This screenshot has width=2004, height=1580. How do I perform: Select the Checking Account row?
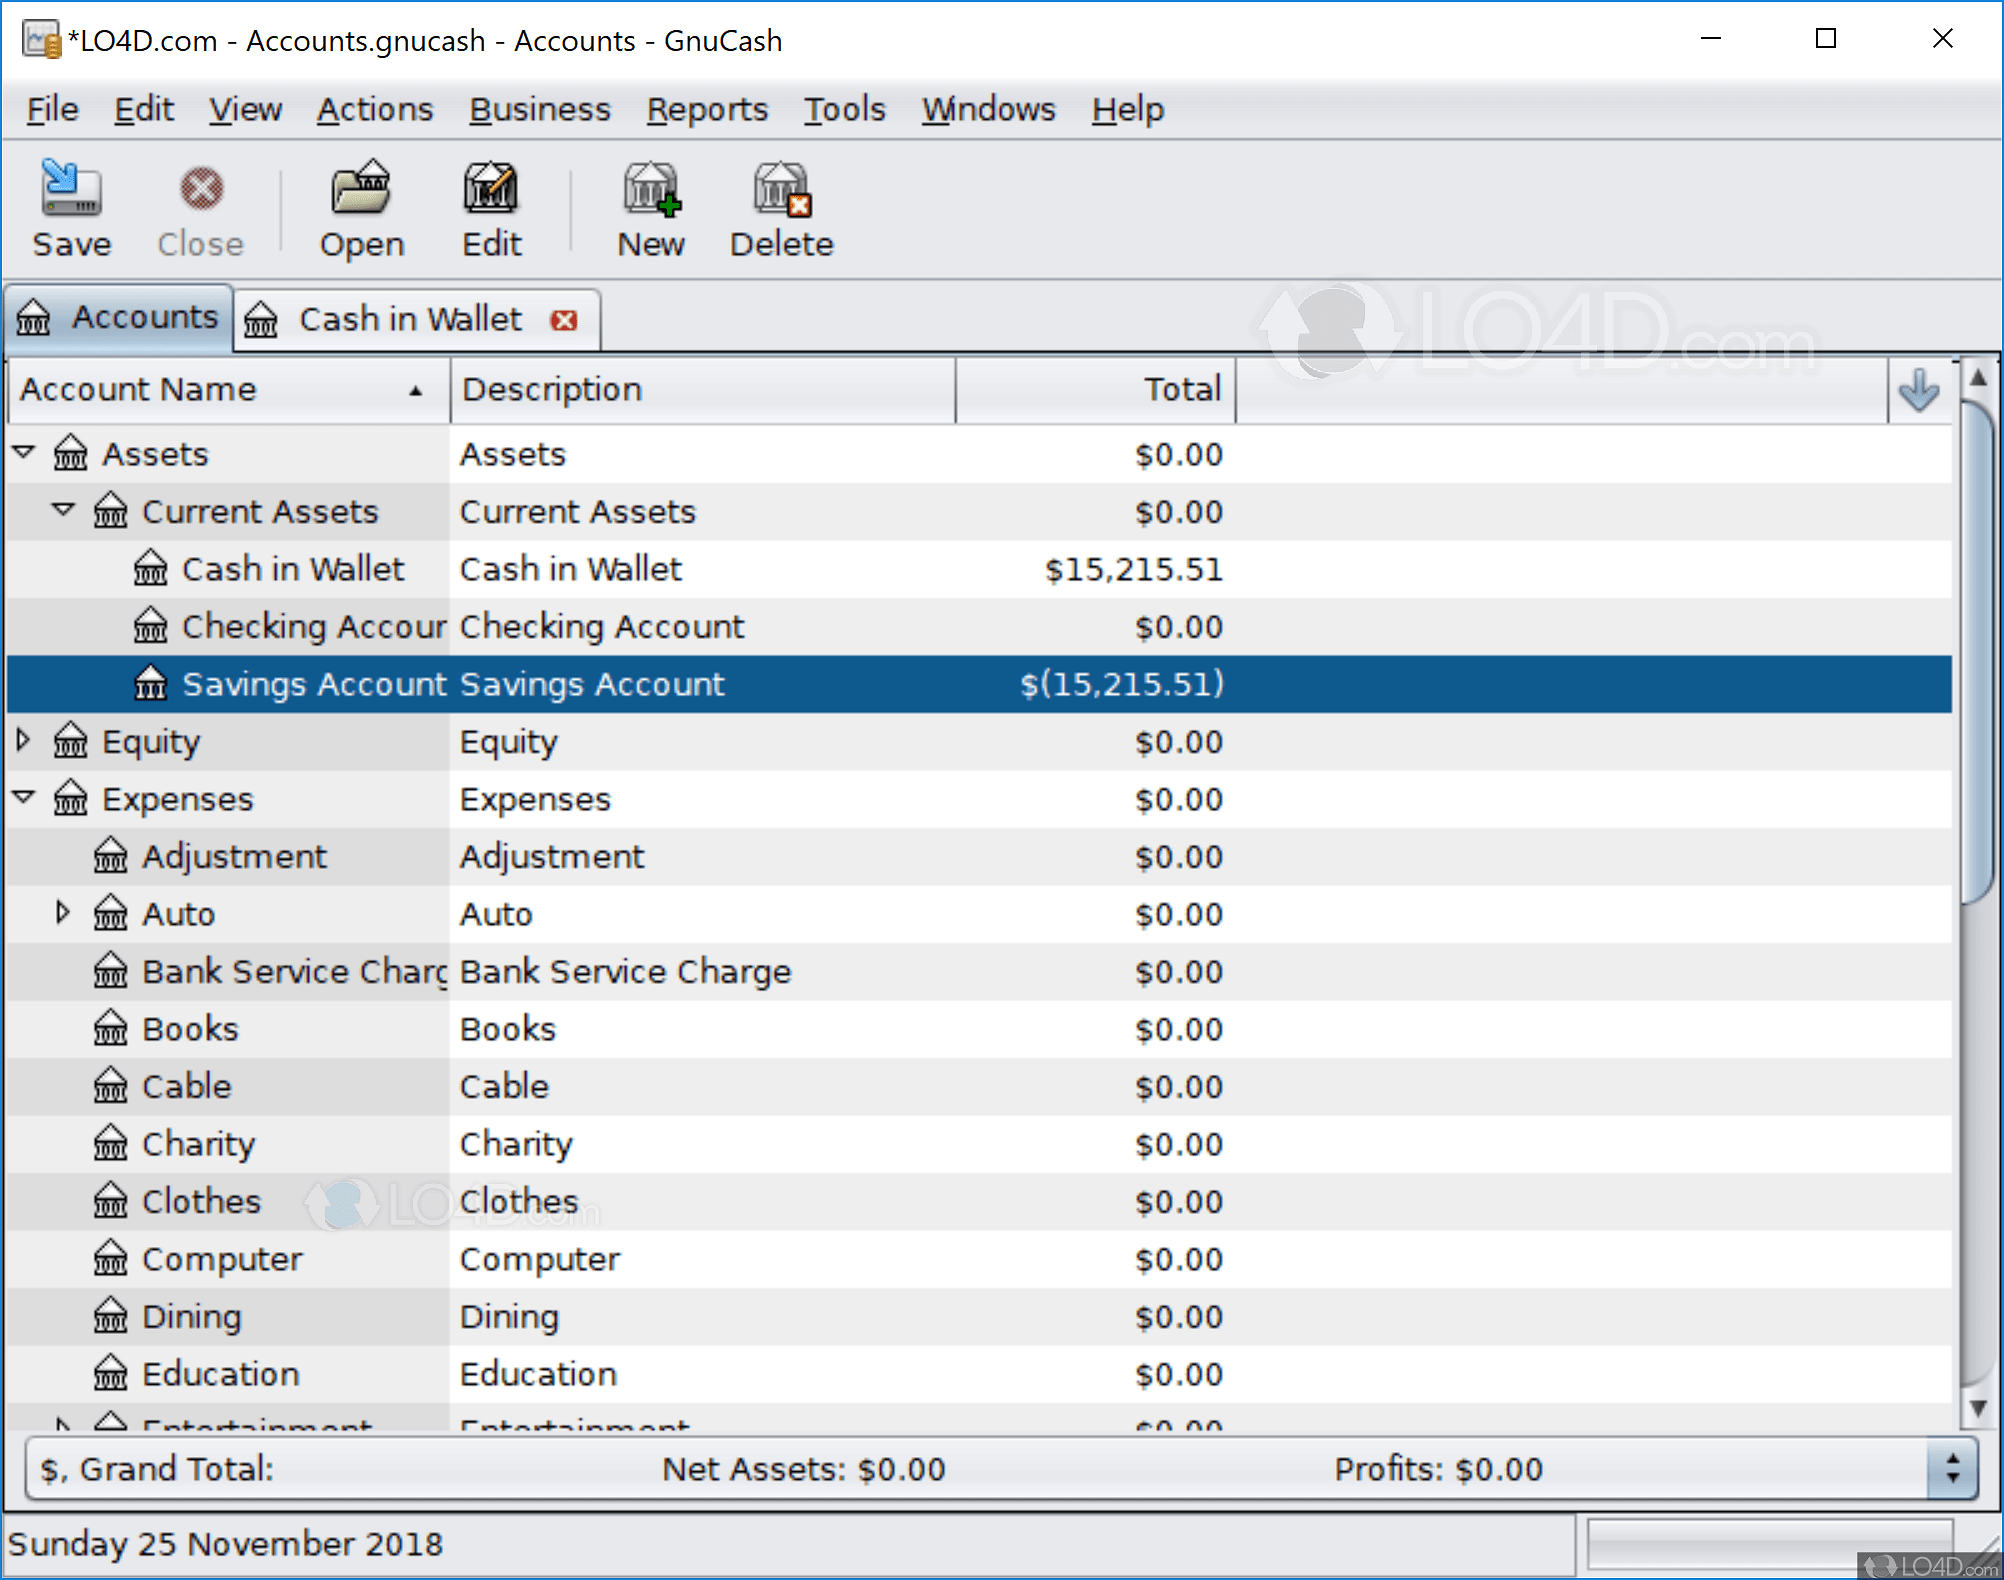pos(600,627)
